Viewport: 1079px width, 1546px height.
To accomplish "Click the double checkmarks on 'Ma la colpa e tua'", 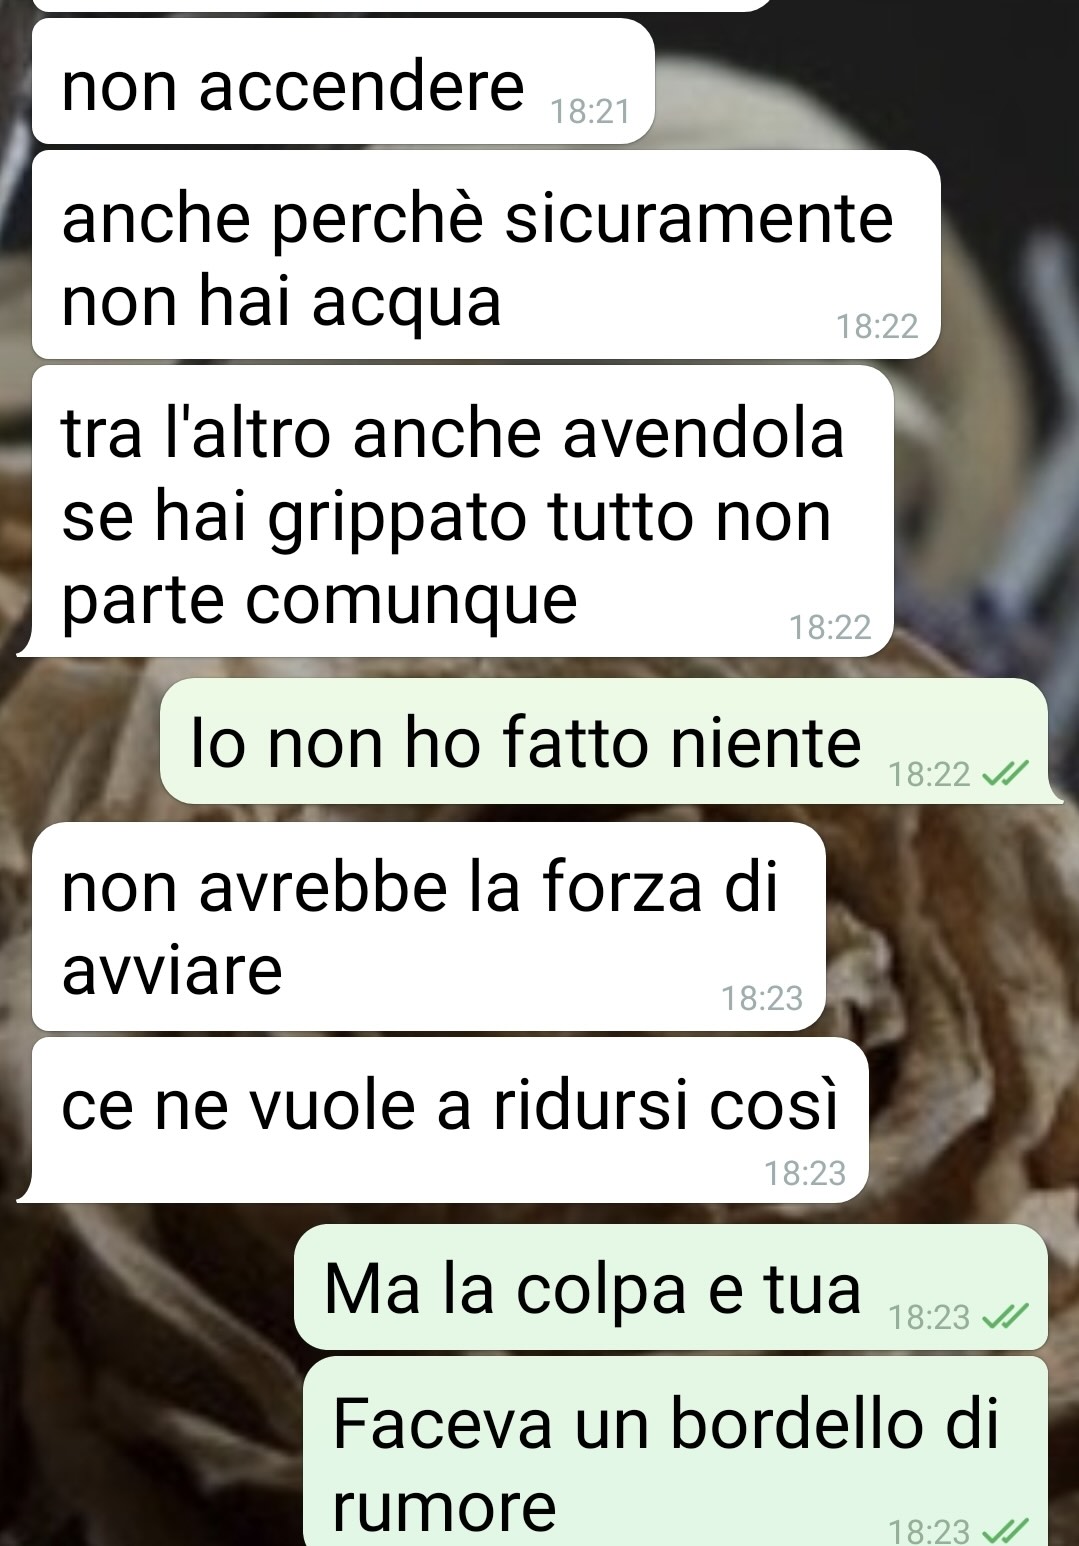I will tap(1005, 1317).
